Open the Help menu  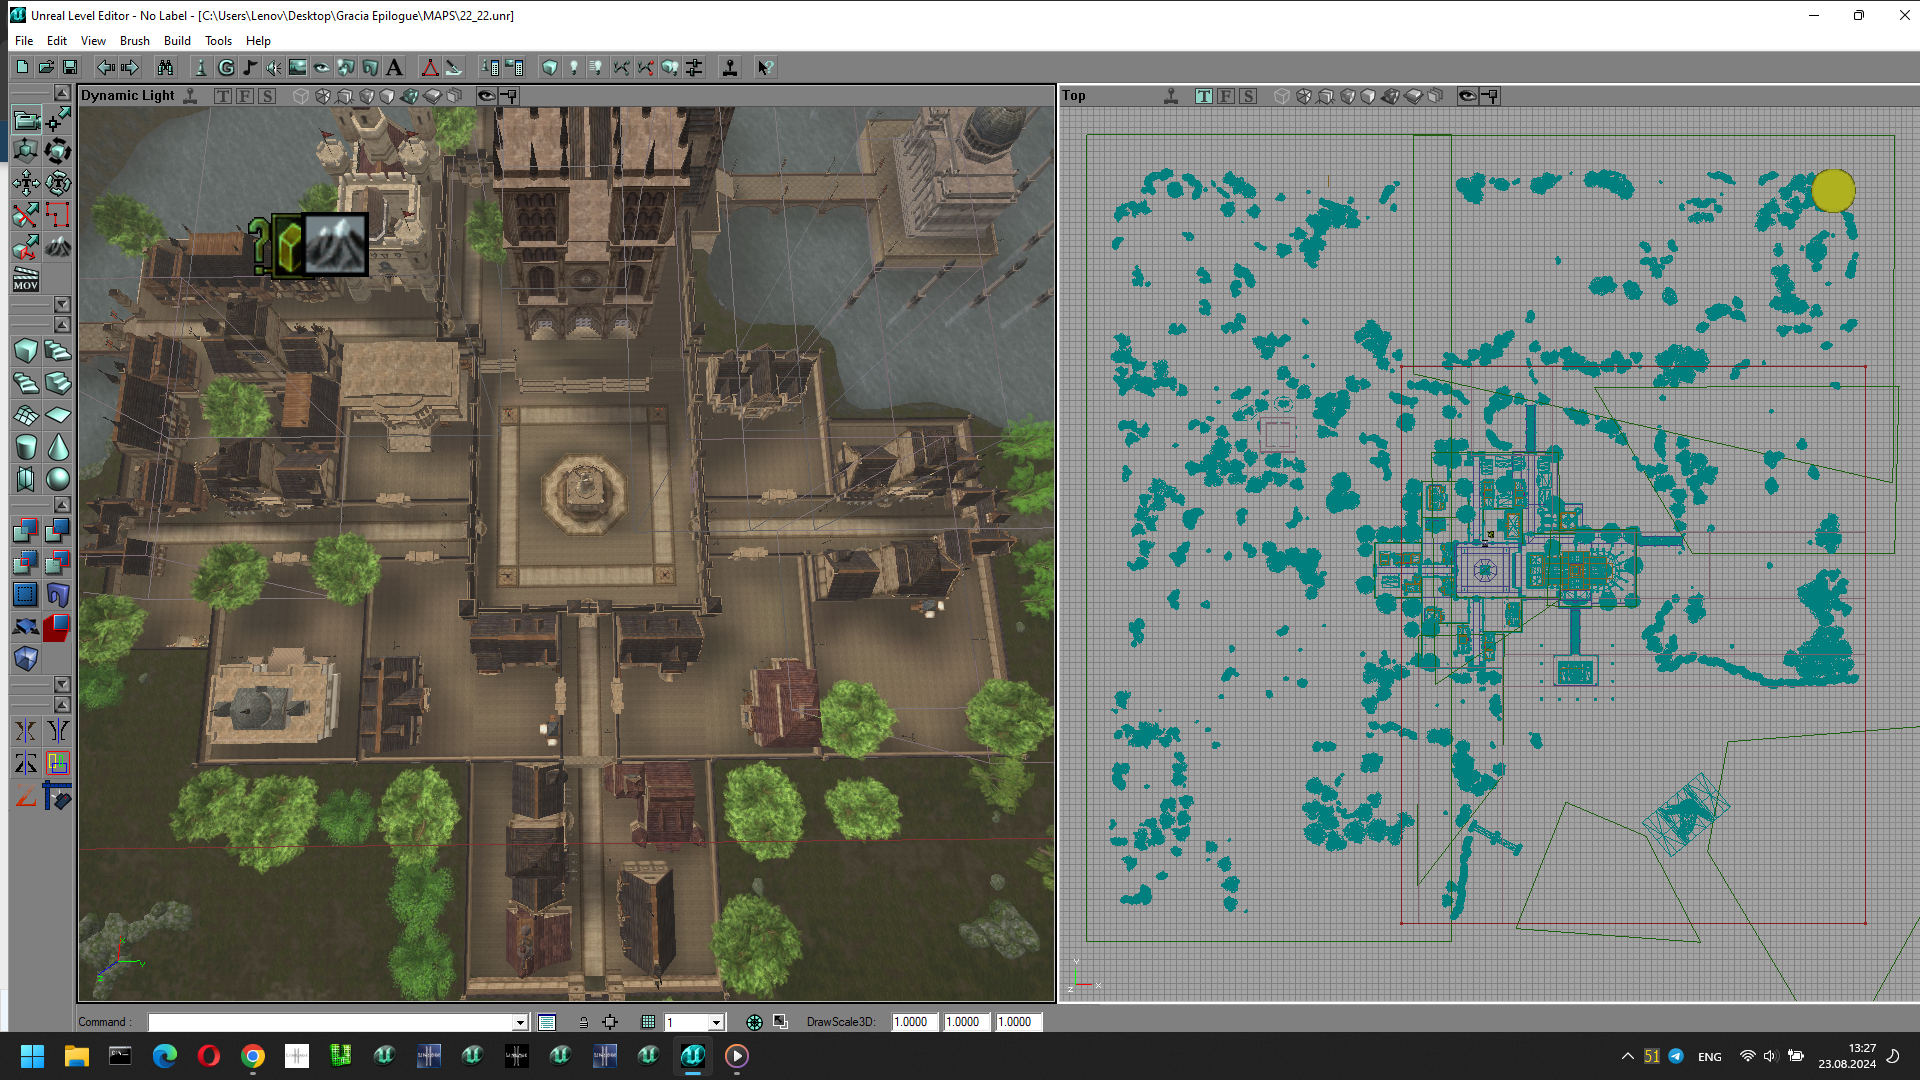(x=258, y=41)
